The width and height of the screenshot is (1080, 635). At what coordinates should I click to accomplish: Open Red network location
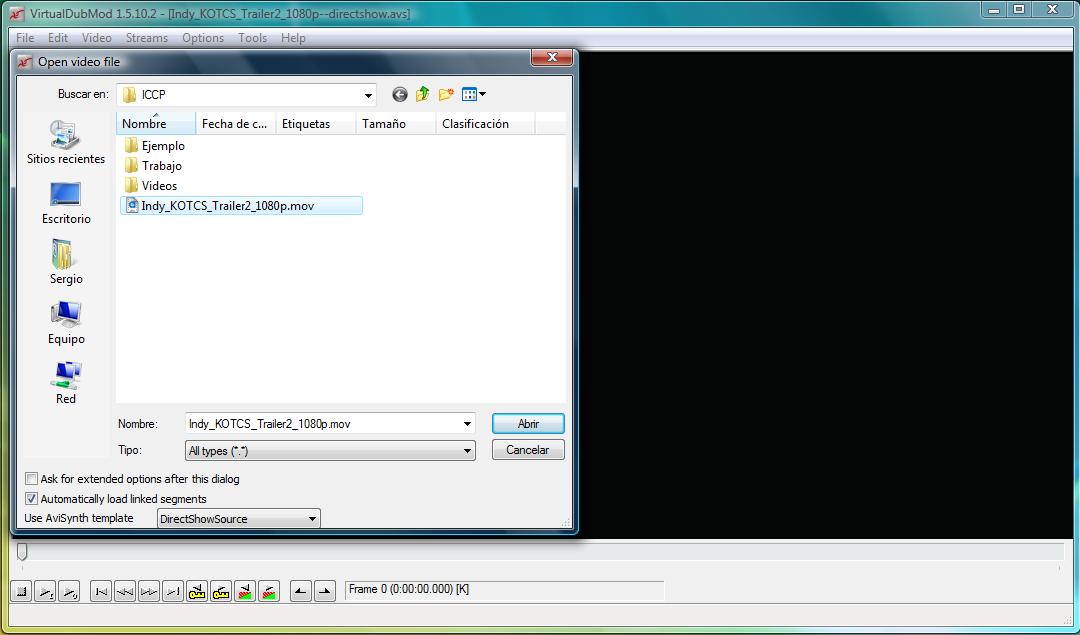pos(65,383)
